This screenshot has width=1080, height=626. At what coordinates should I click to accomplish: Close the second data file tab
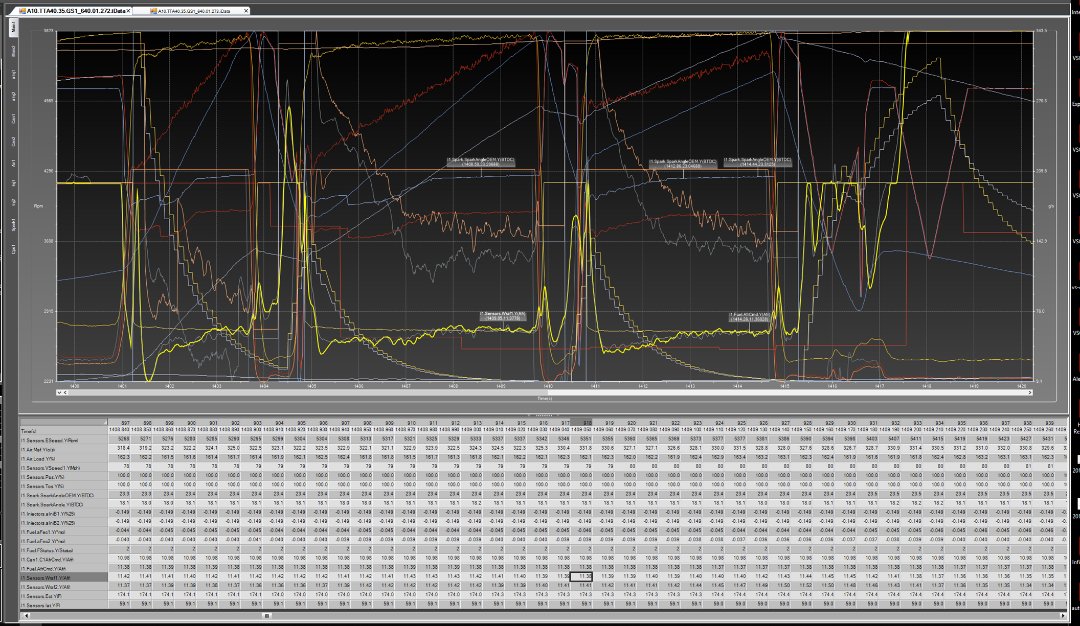[x=246, y=11]
